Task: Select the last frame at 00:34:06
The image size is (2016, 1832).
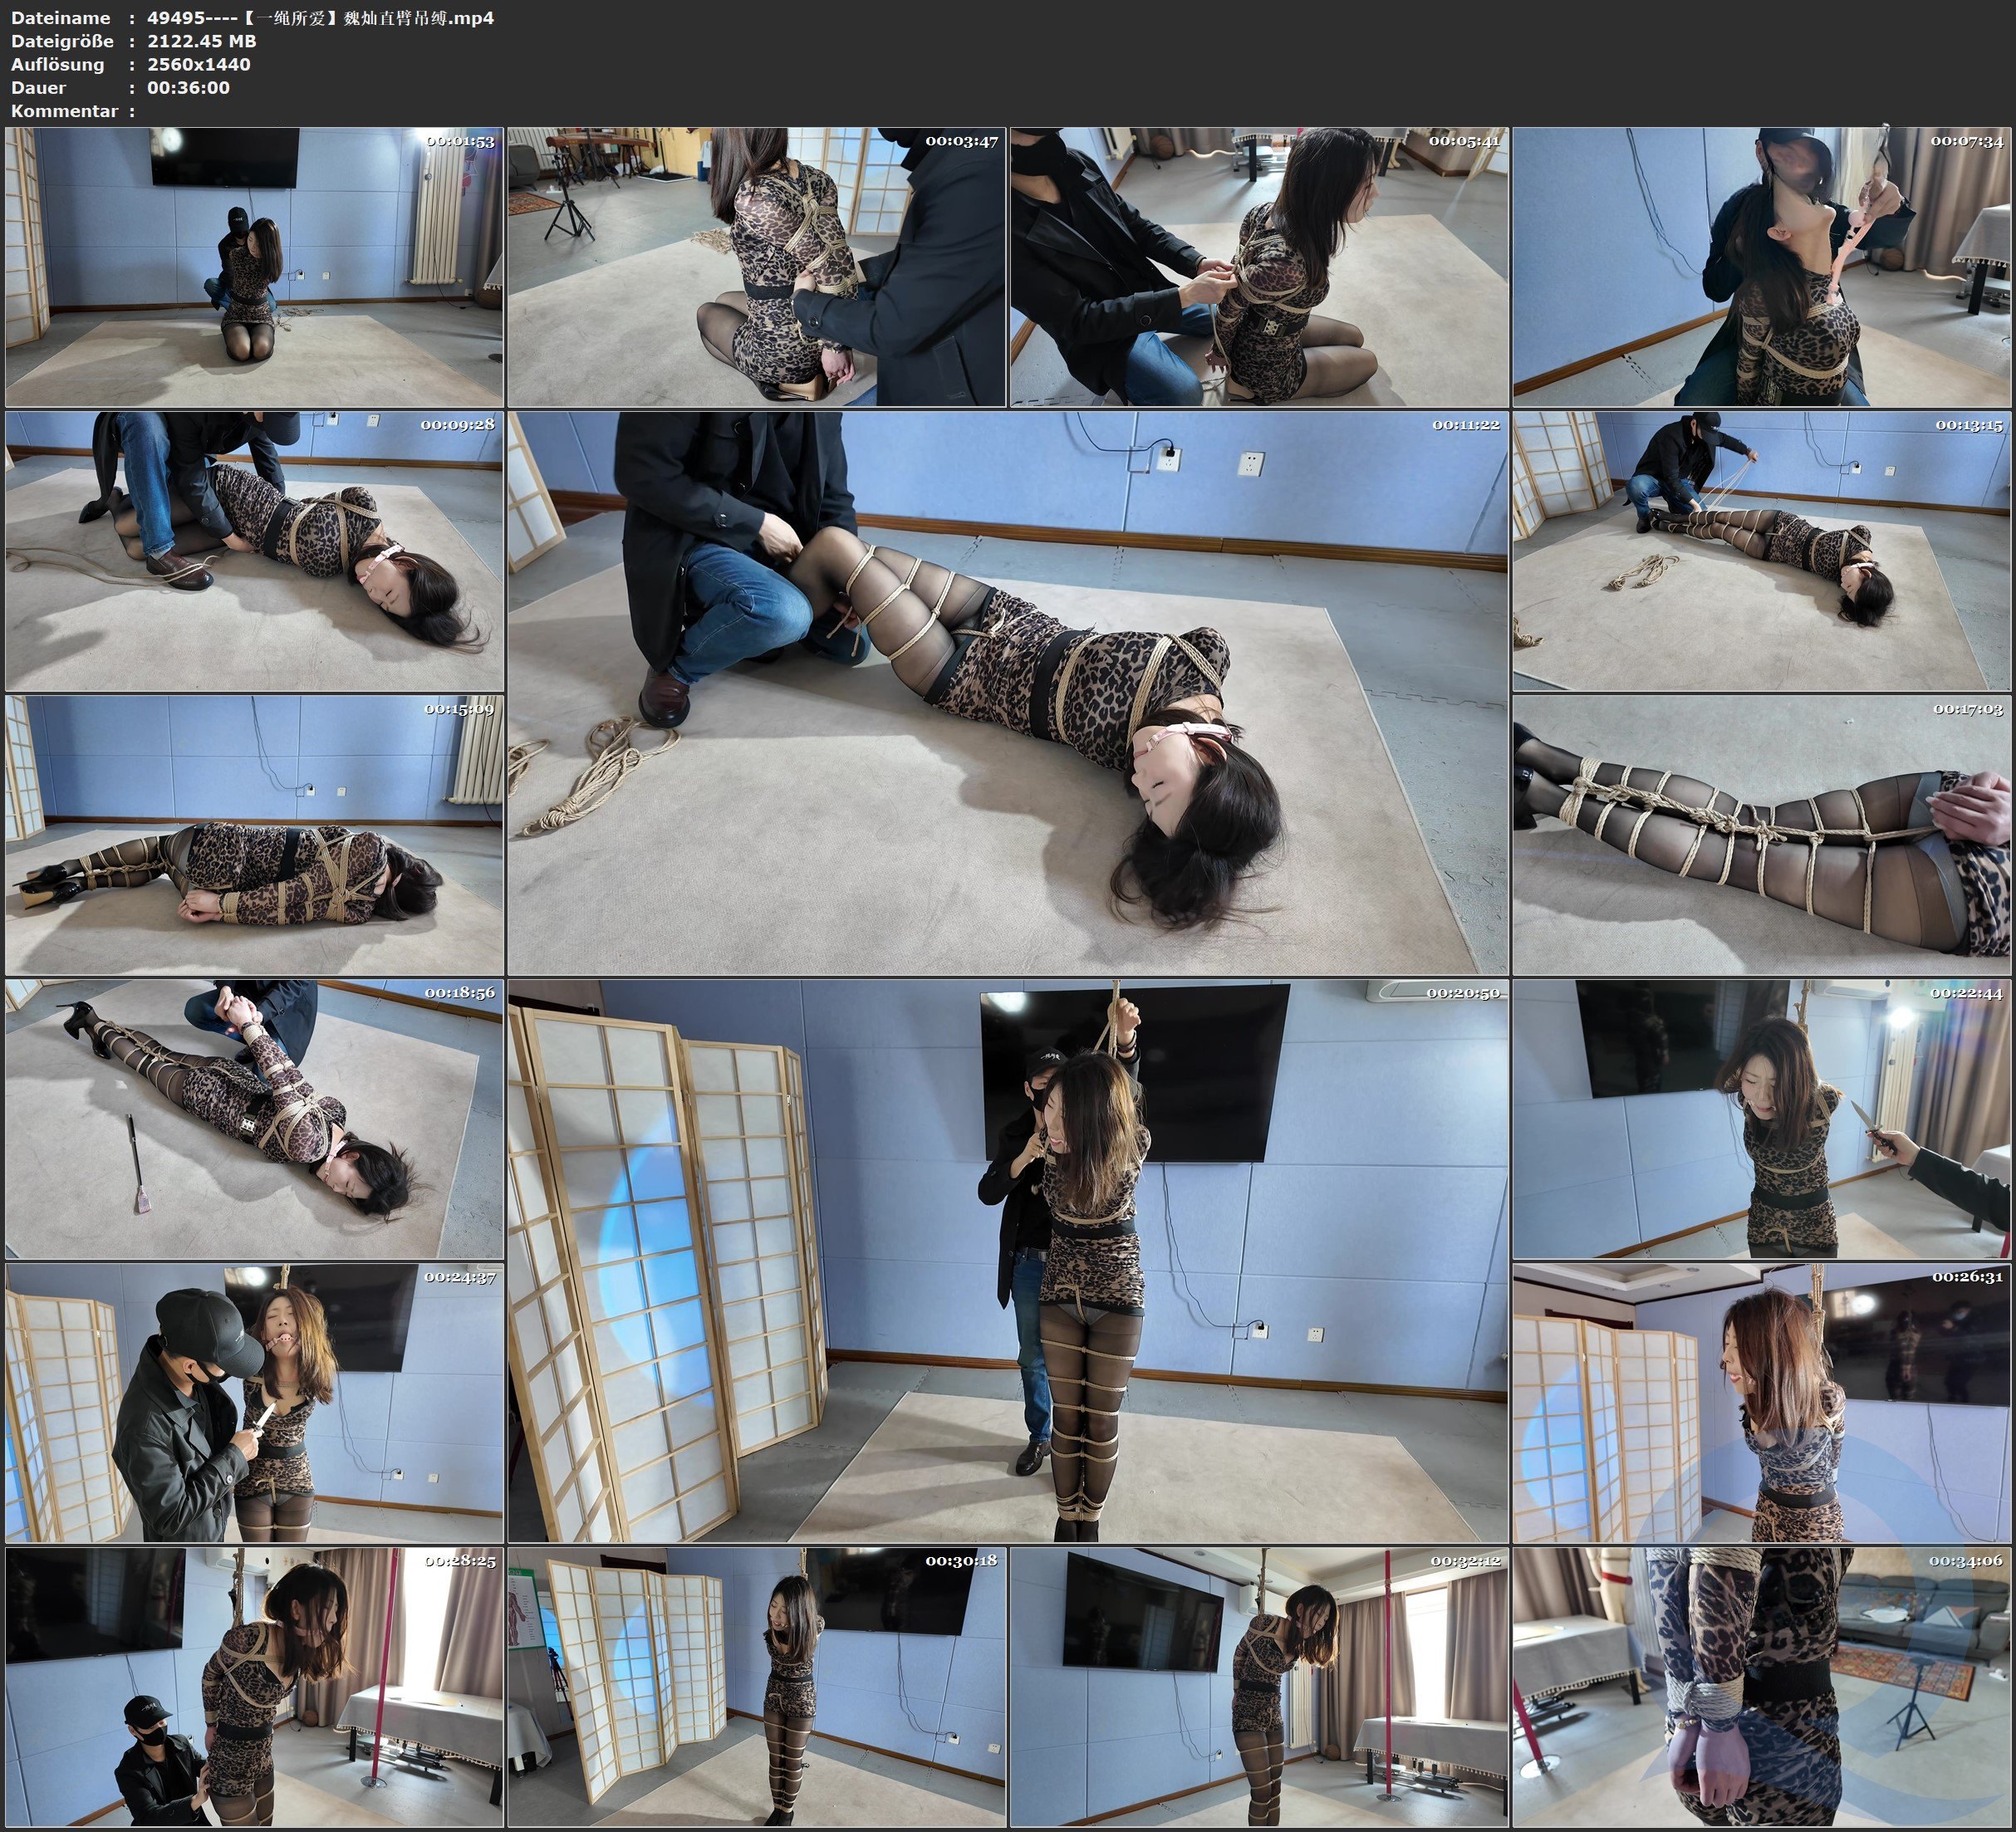Action: point(1762,1686)
